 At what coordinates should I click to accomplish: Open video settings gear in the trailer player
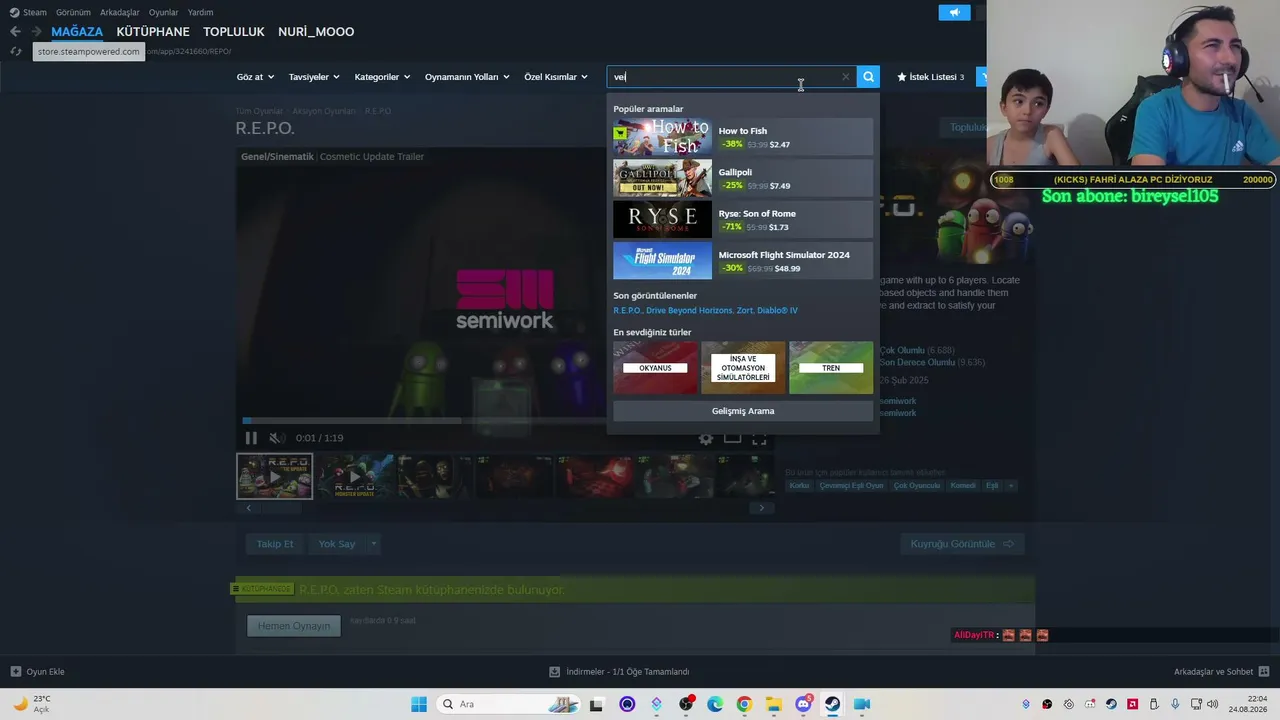pos(706,438)
